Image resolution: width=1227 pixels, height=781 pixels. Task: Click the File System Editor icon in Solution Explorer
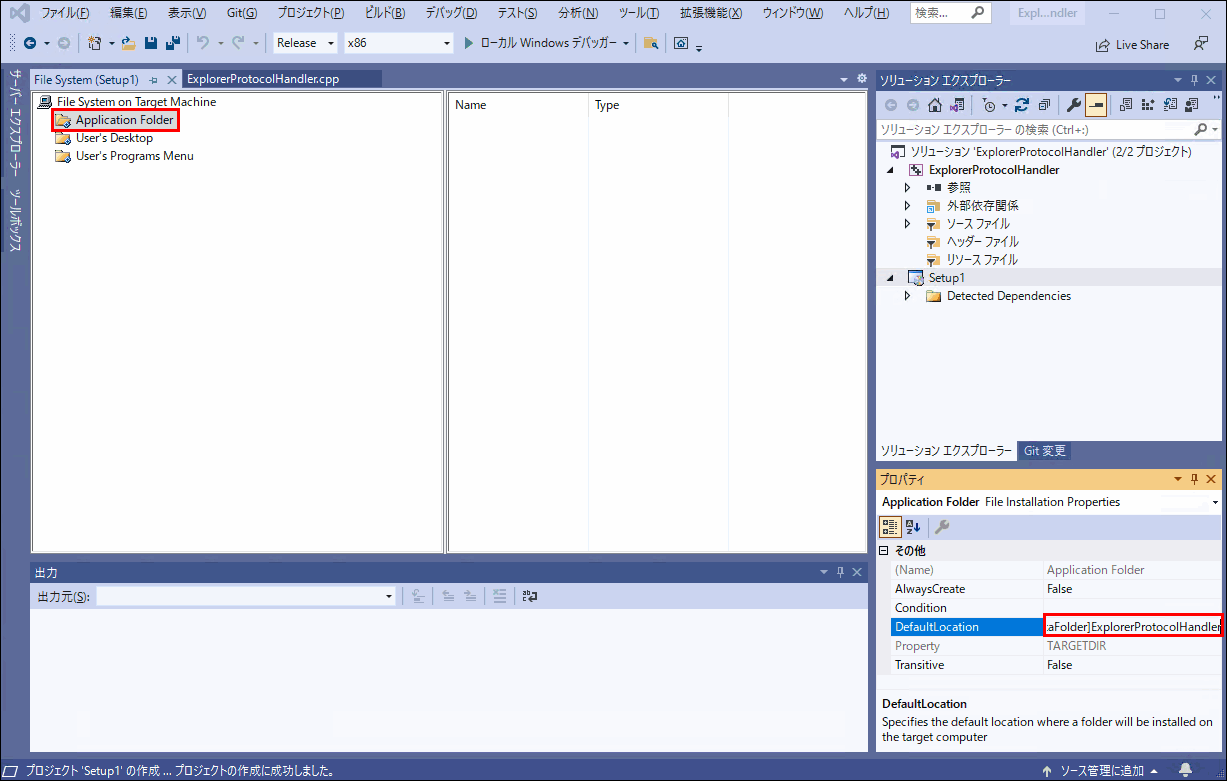click(1126, 105)
